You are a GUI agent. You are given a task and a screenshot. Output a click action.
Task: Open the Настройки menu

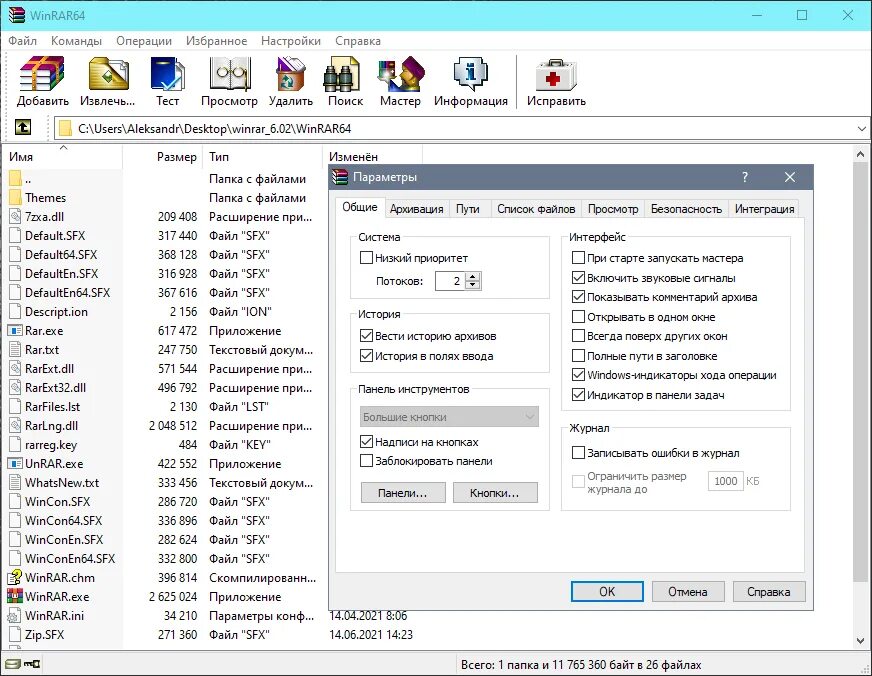291,41
